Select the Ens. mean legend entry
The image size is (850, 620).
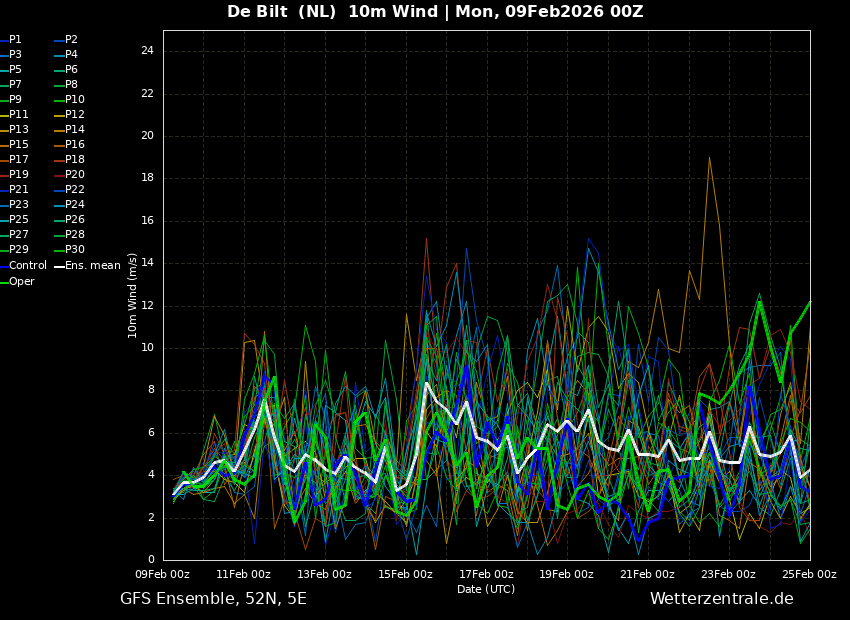pos(92,266)
